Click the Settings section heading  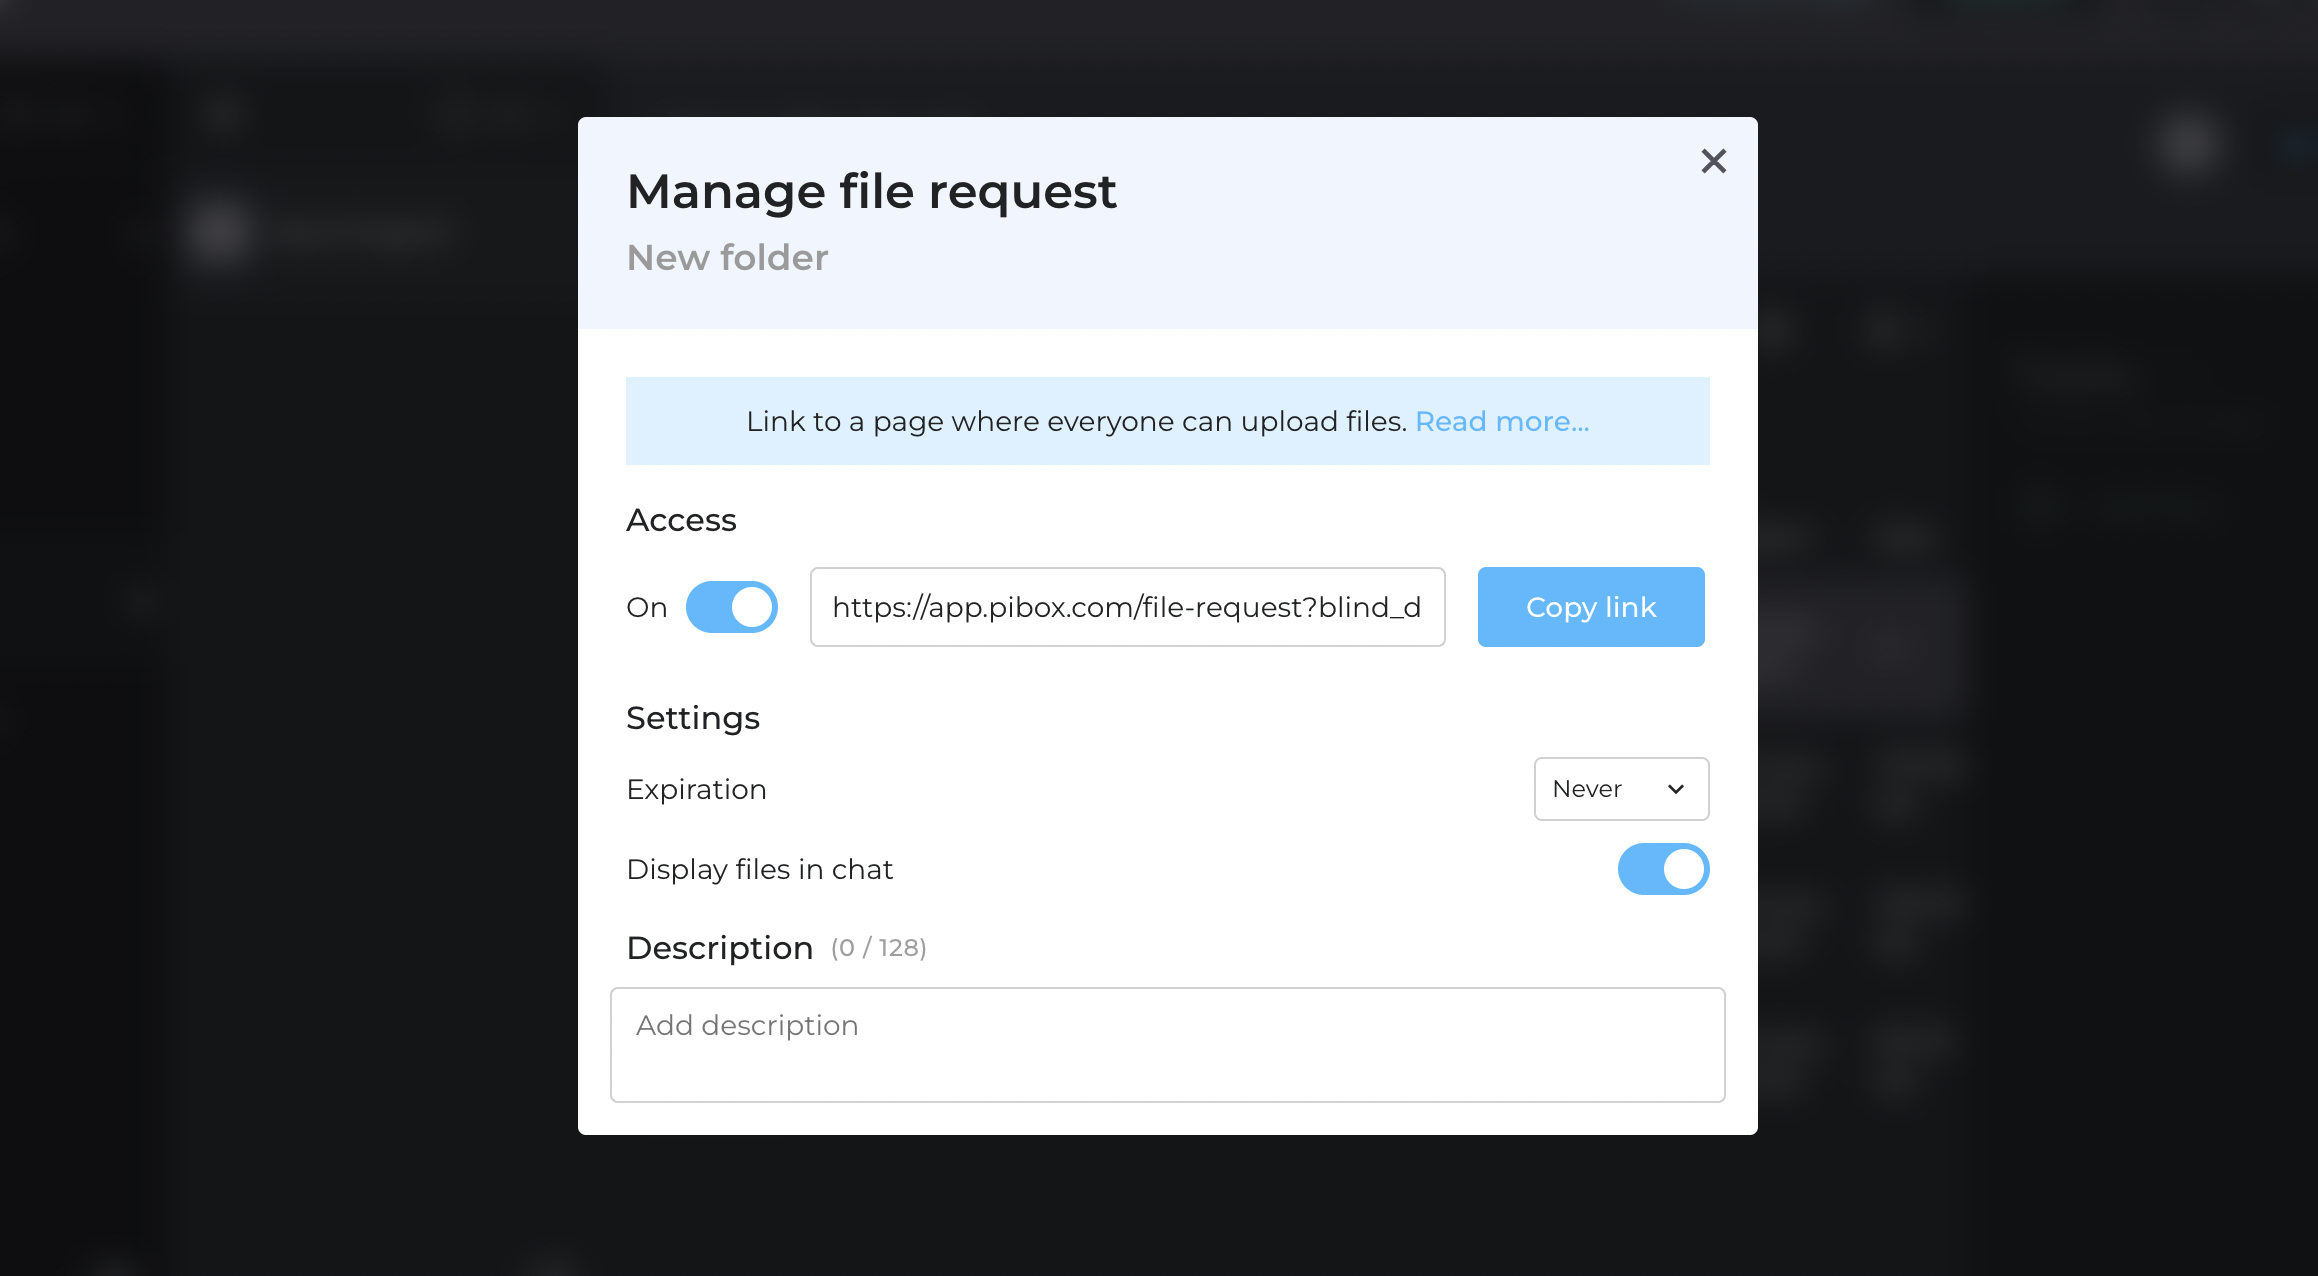click(x=693, y=718)
